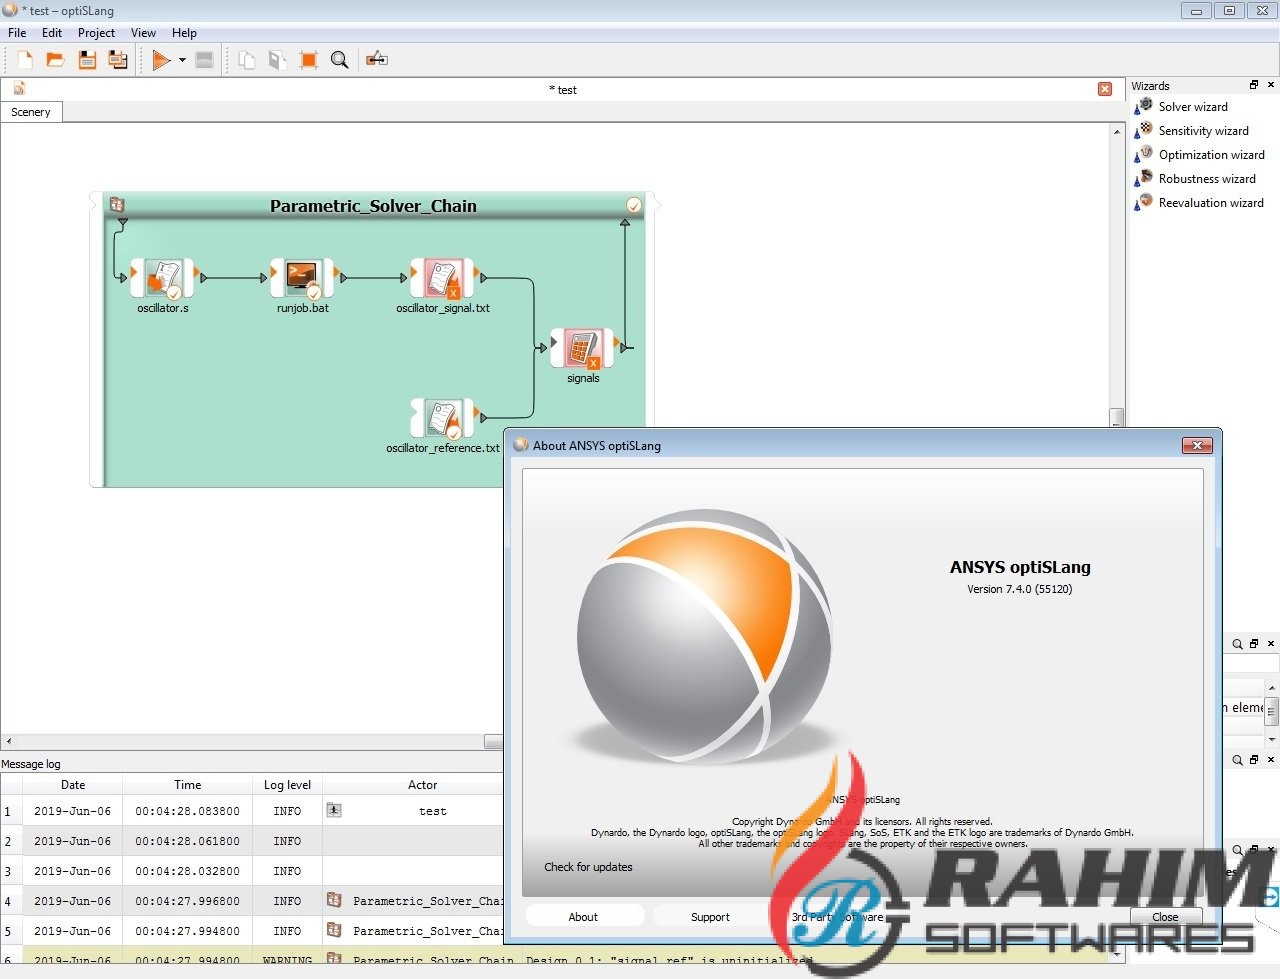The height and width of the screenshot is (979, 1280).
Task: Fit the scenery with the orange square icon
Action: (308, 60)
